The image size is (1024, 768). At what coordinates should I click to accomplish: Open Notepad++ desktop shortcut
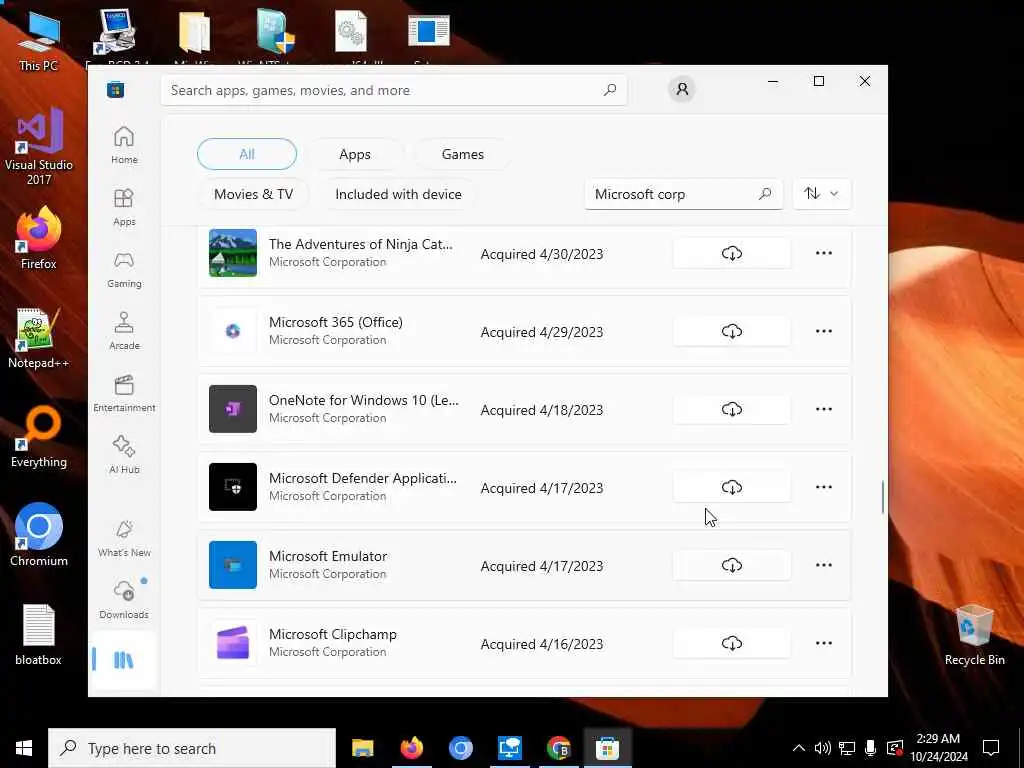(39, 338)
